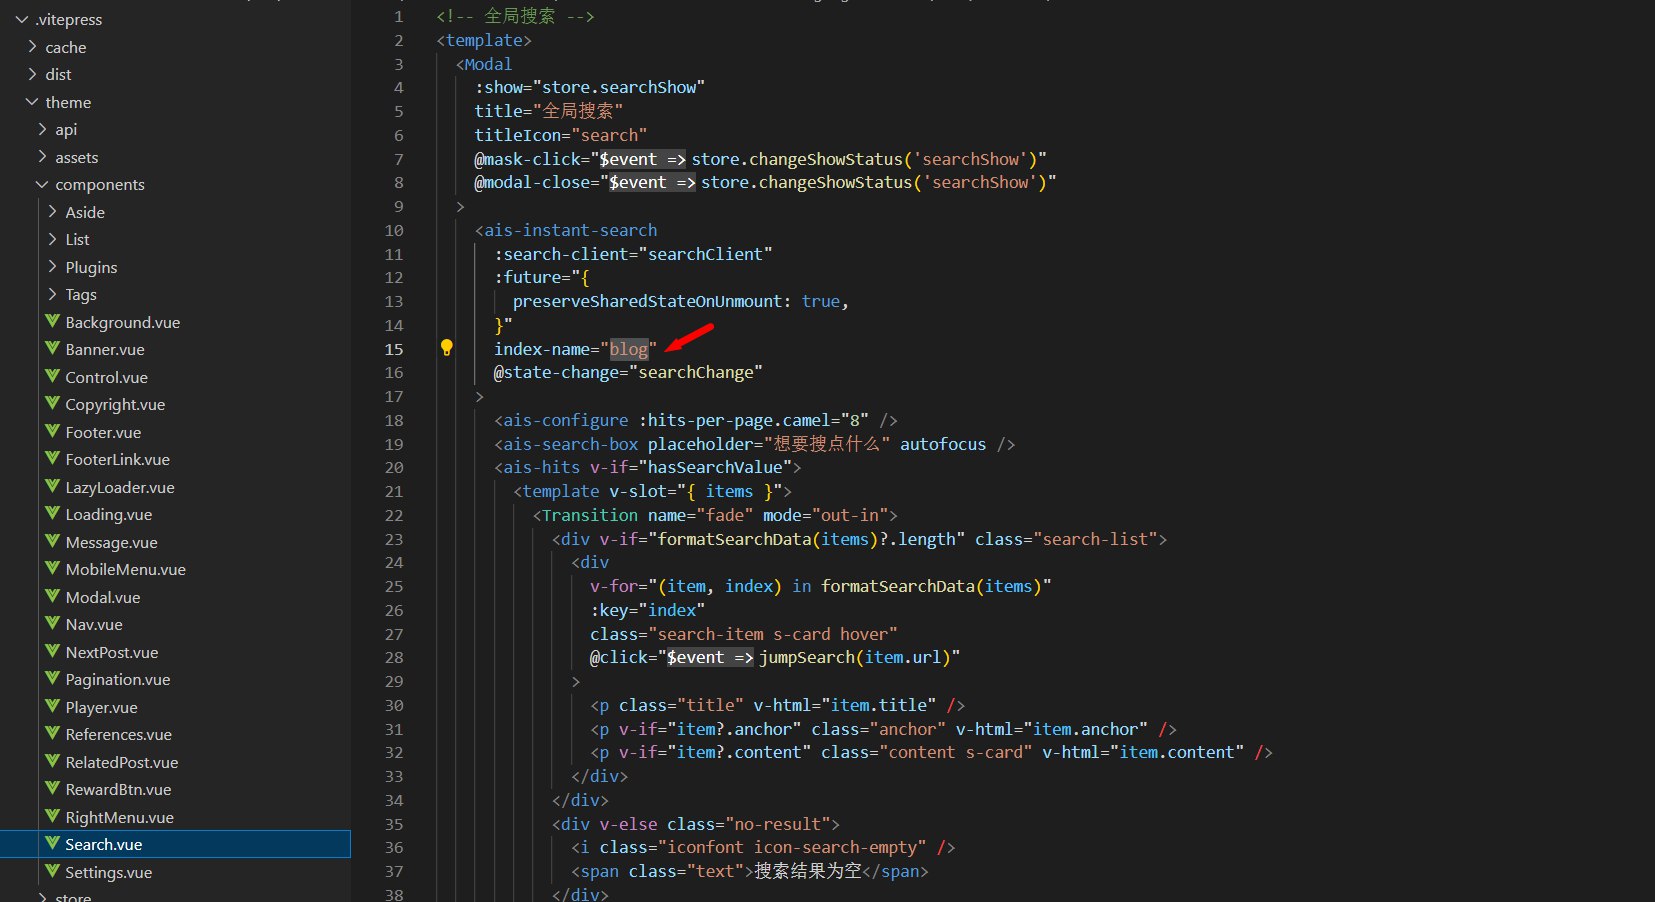Open Pagination.vue file
The height and width of the screenshot is (902, 1655).
[117, 679]
